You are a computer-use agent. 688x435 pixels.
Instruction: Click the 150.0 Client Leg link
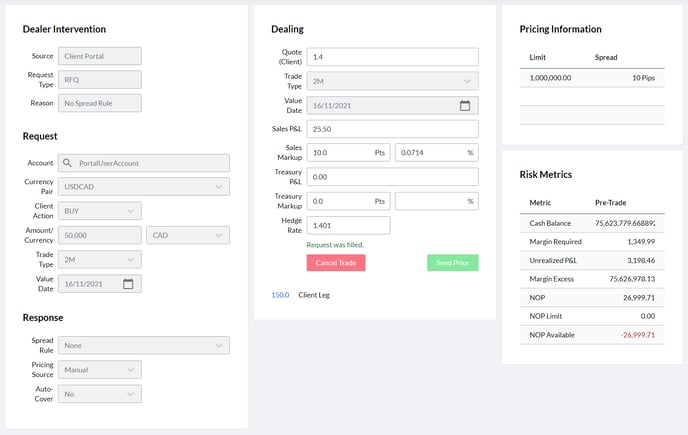[280, 295]
